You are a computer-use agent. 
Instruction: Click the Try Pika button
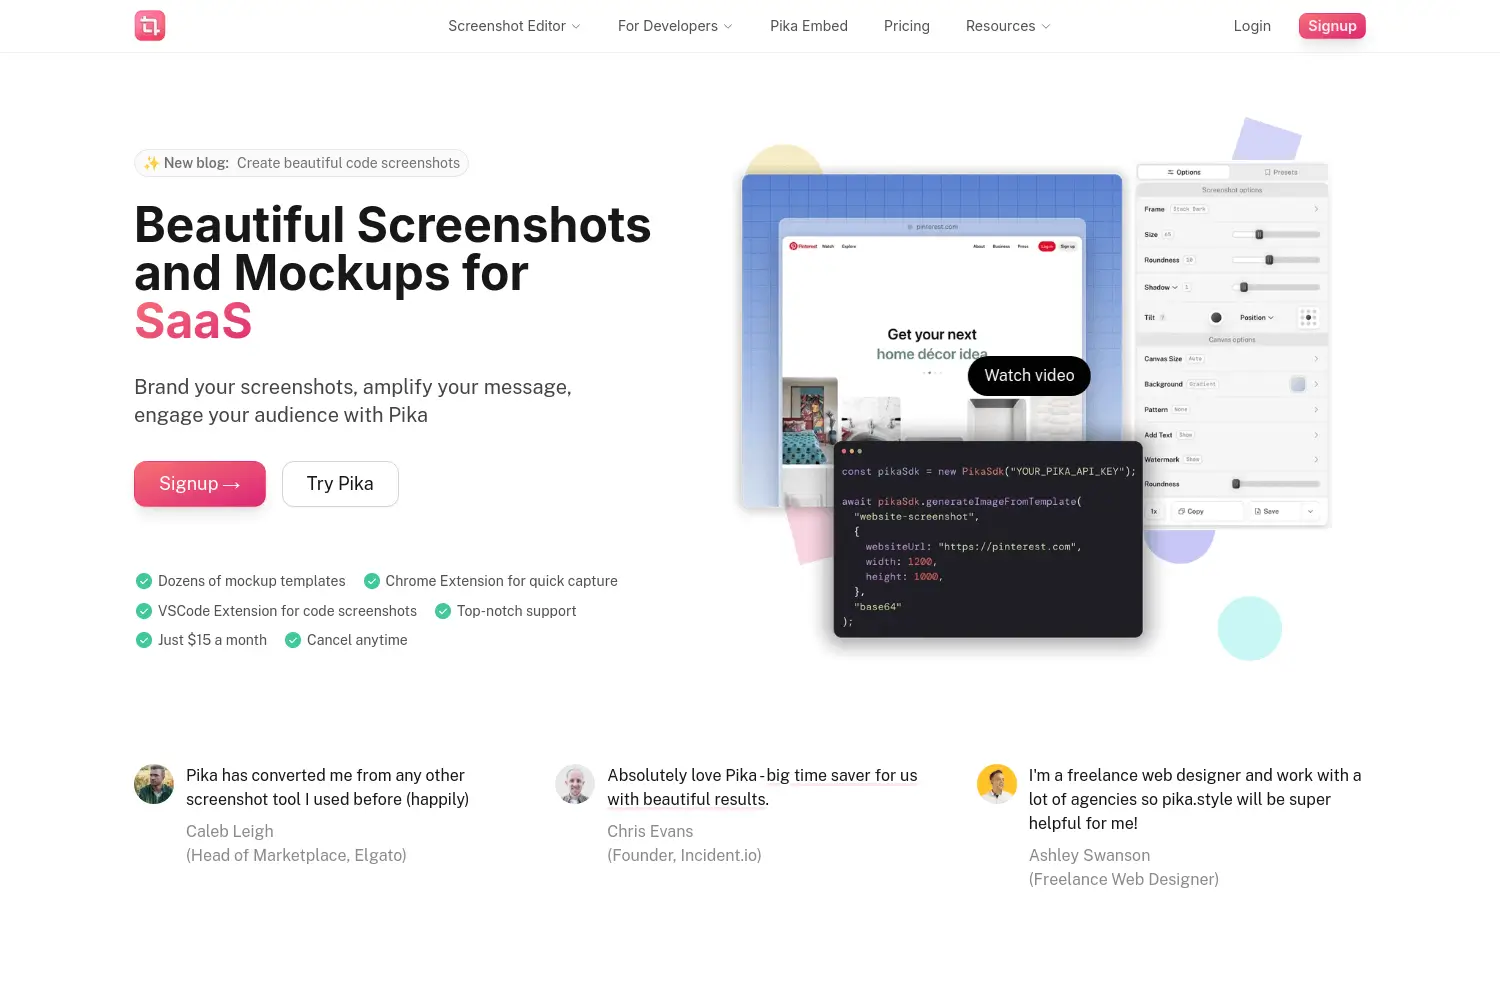(340, 484)
